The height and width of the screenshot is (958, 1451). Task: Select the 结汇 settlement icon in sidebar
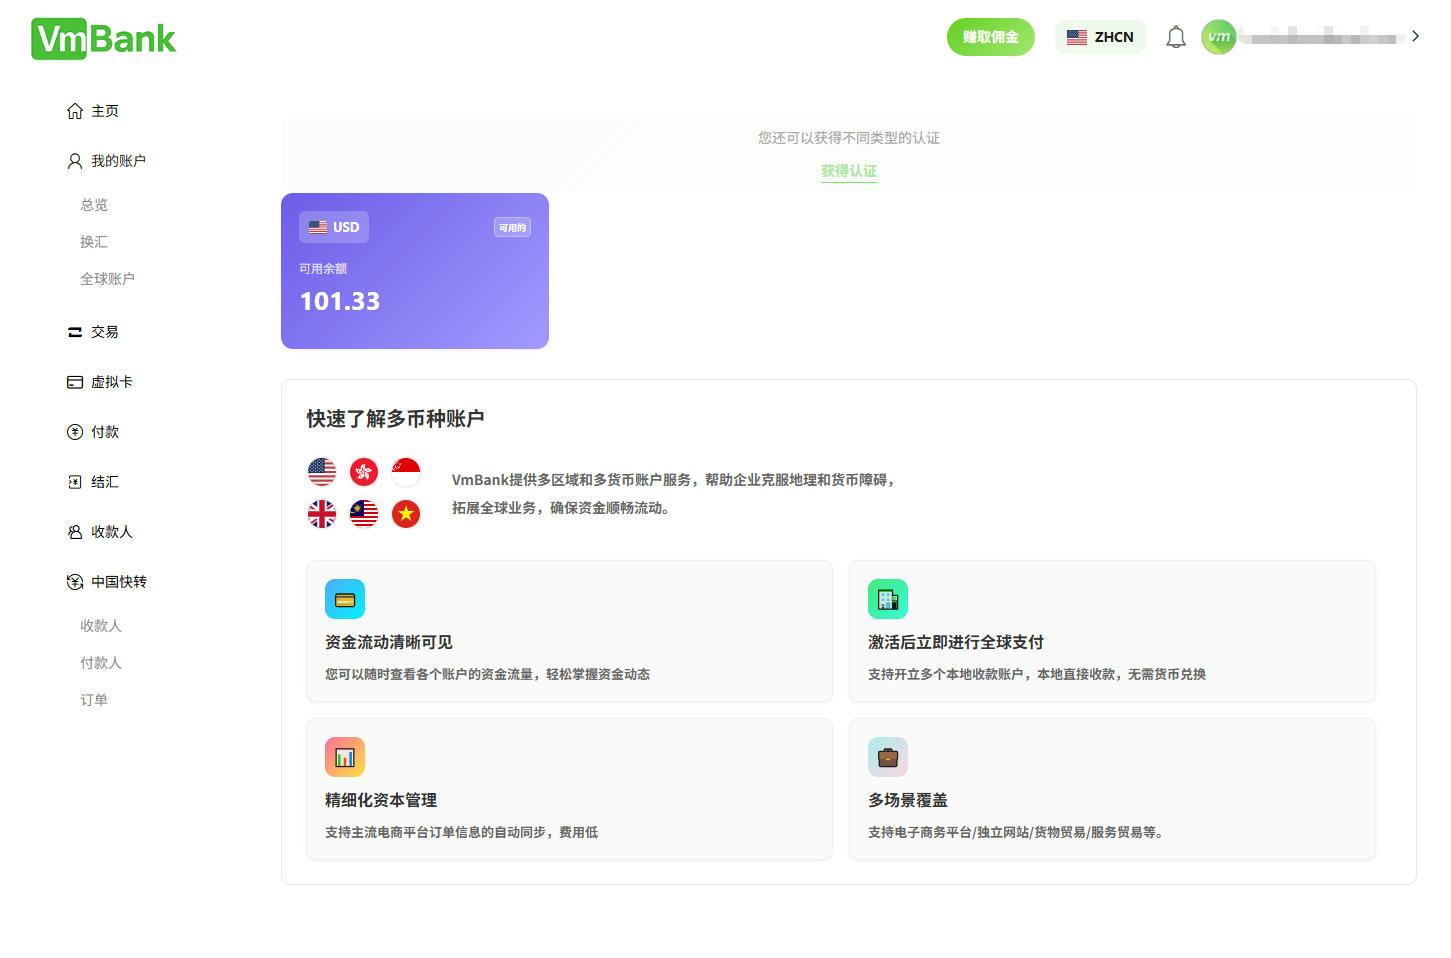click(x=74, y=481)
